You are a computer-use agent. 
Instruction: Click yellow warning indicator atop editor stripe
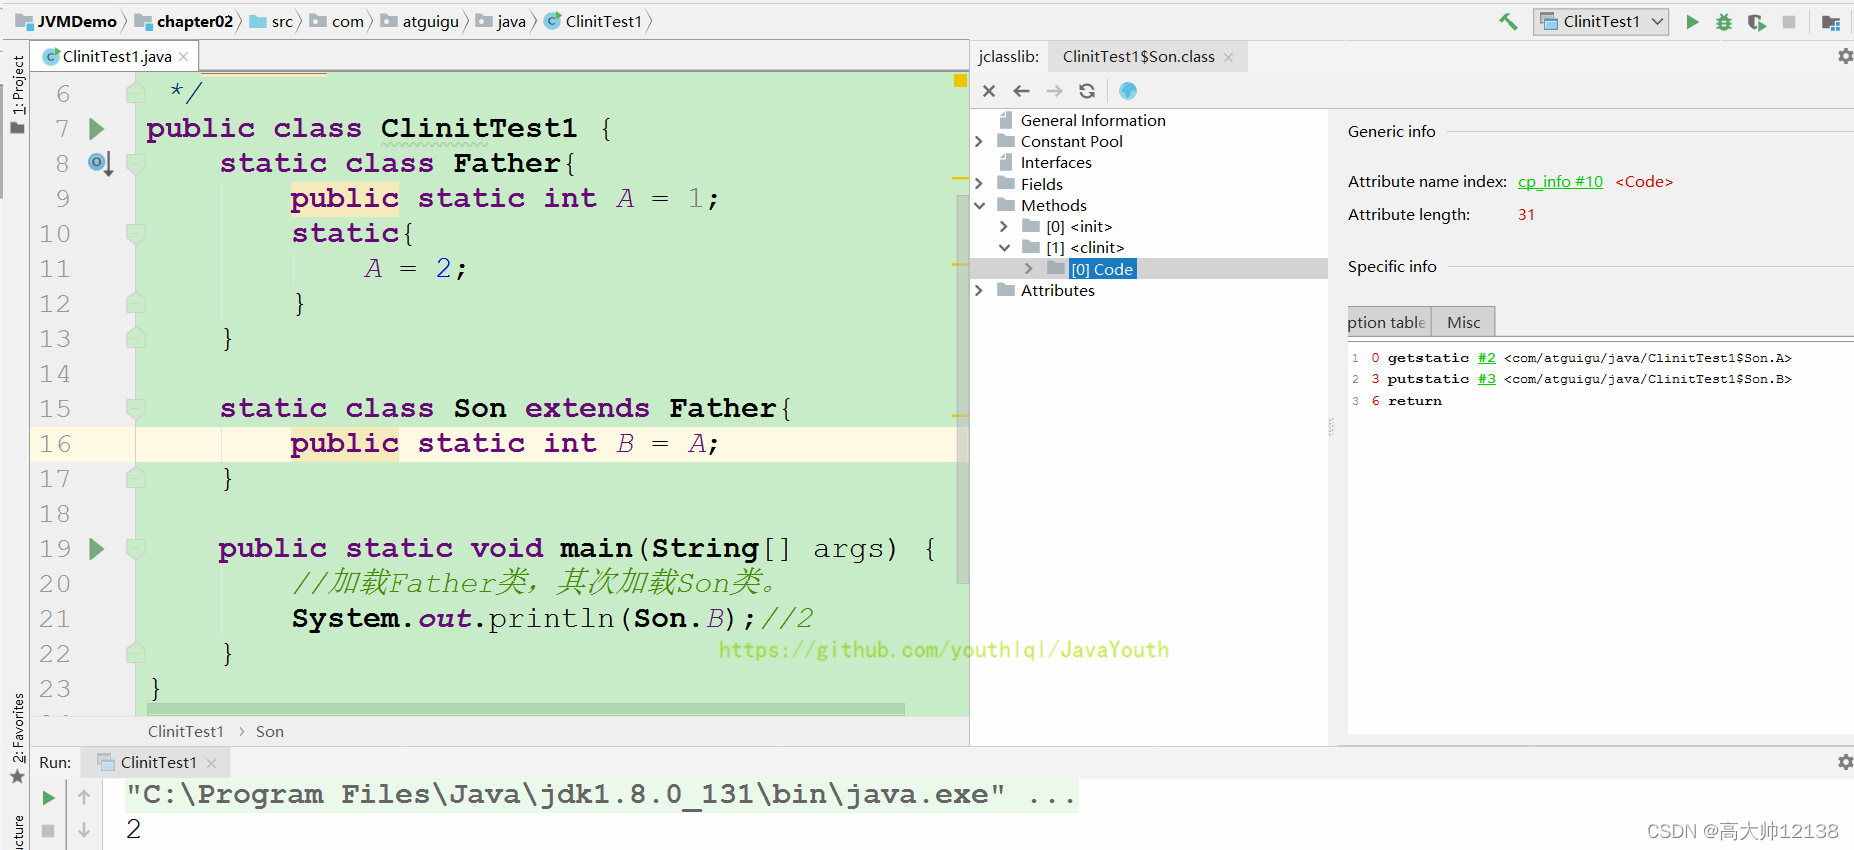pos(960,81)
